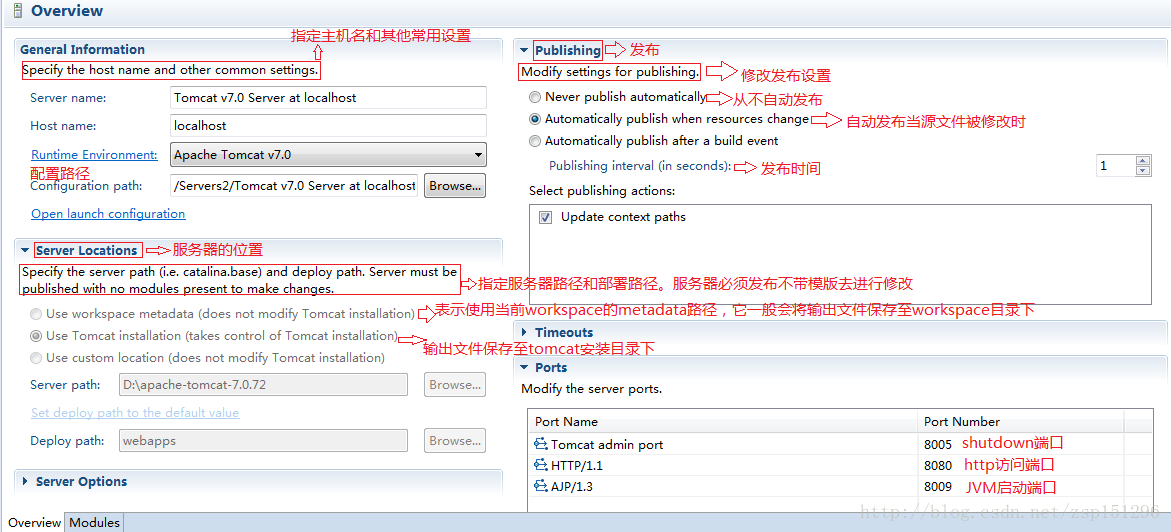Click Browse next to Server path
Screen dimensions: 1171x532
tap(455, 385)
